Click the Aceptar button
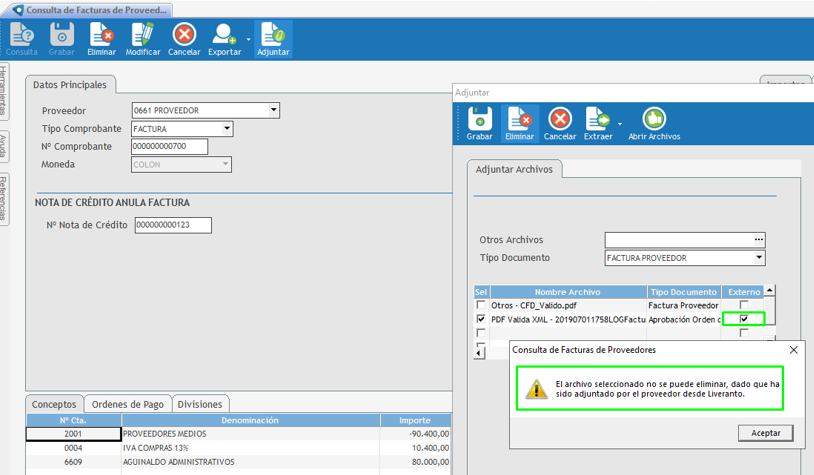Image resolution: width=814 pixels, height=475 pixels. pyautogui.click(x=766, y=433)
